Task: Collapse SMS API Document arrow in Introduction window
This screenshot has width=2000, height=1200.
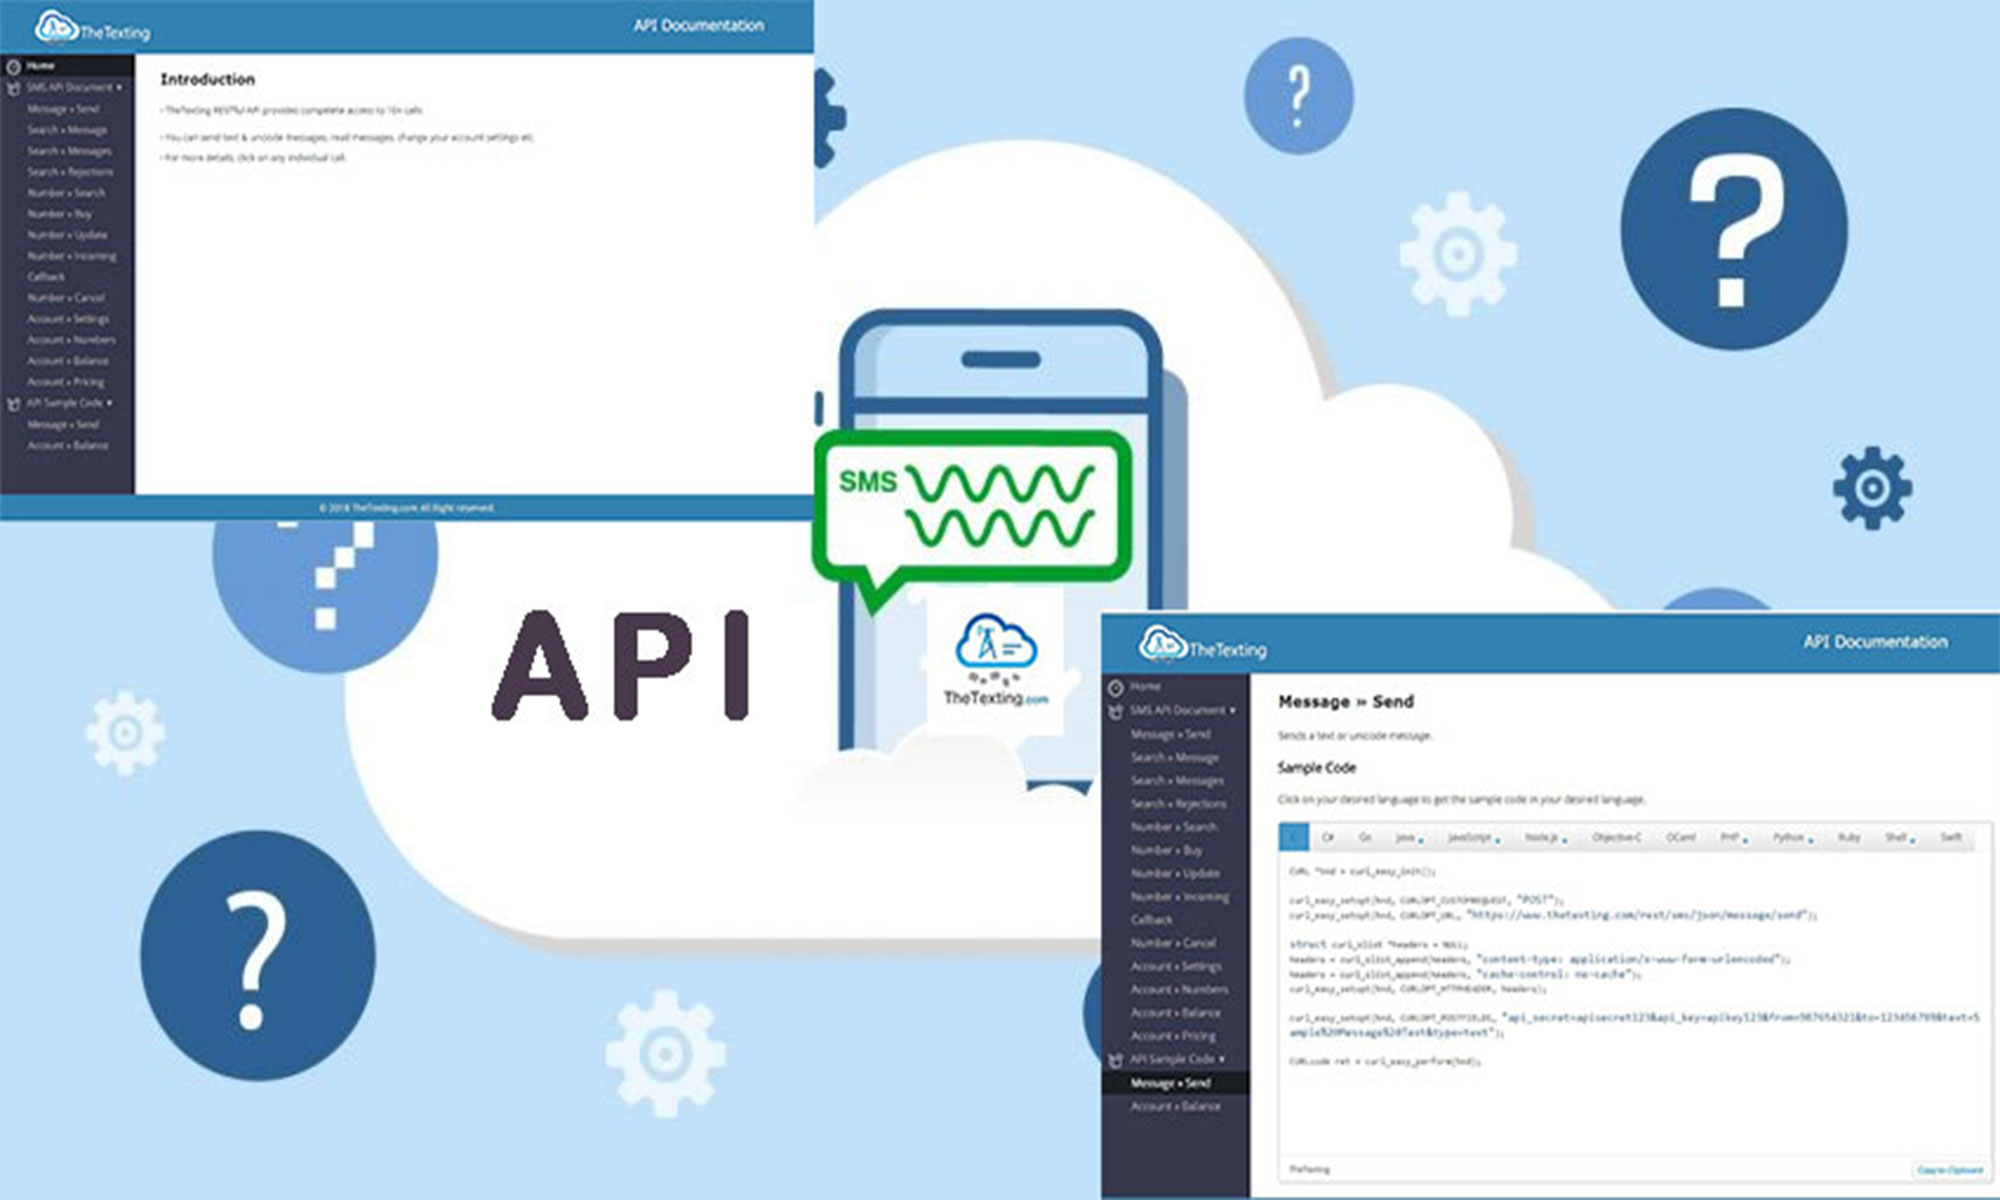Action: (x=119, y=88)
